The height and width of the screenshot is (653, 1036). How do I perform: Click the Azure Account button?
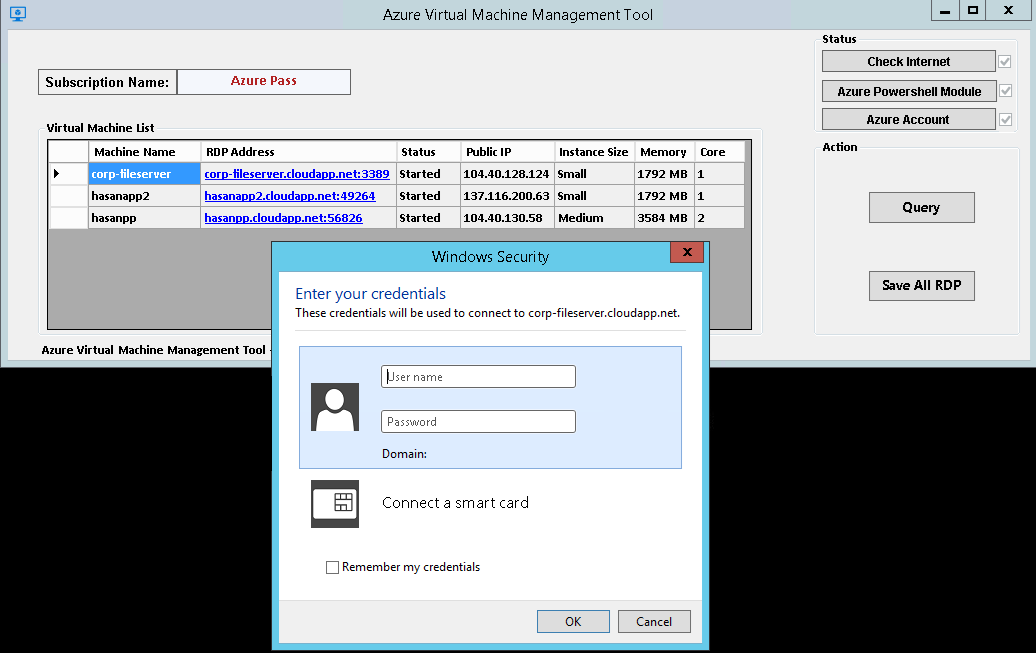908,120
